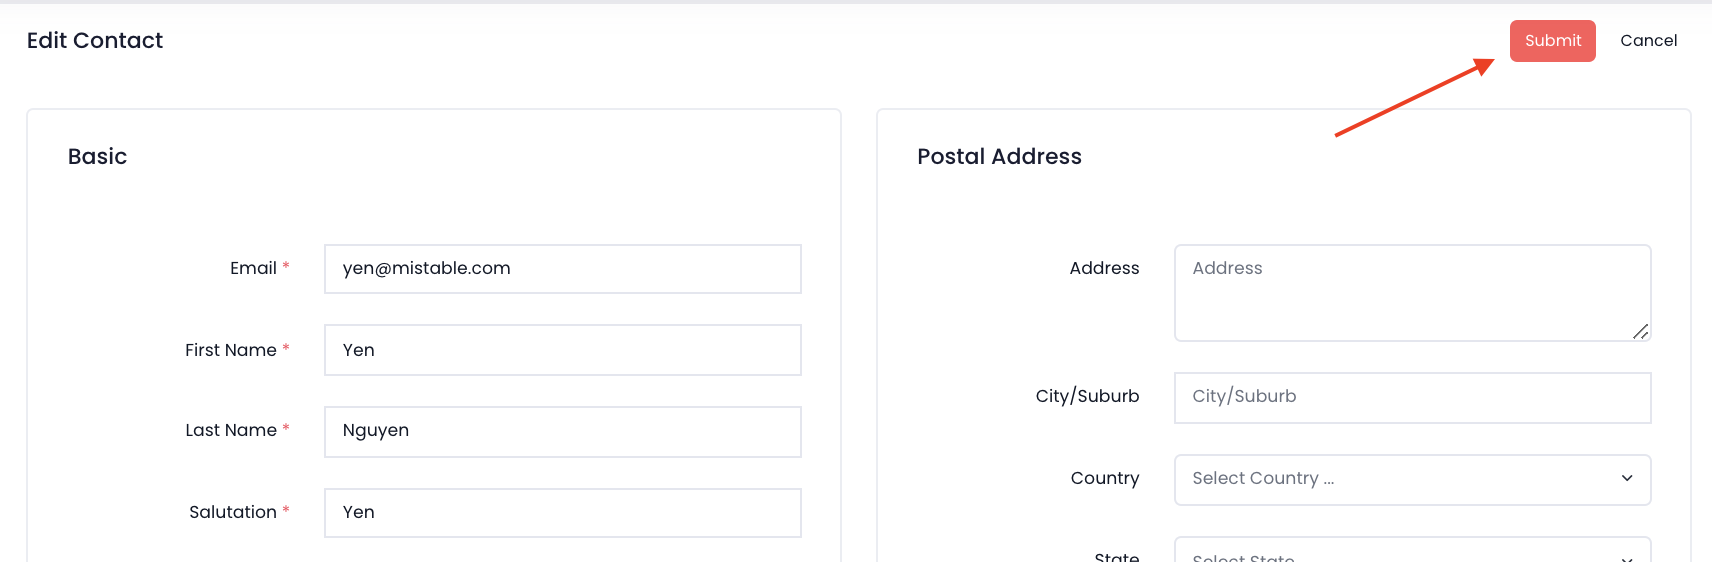
Task: Click the Salutation label text
Action: [232, 512]
